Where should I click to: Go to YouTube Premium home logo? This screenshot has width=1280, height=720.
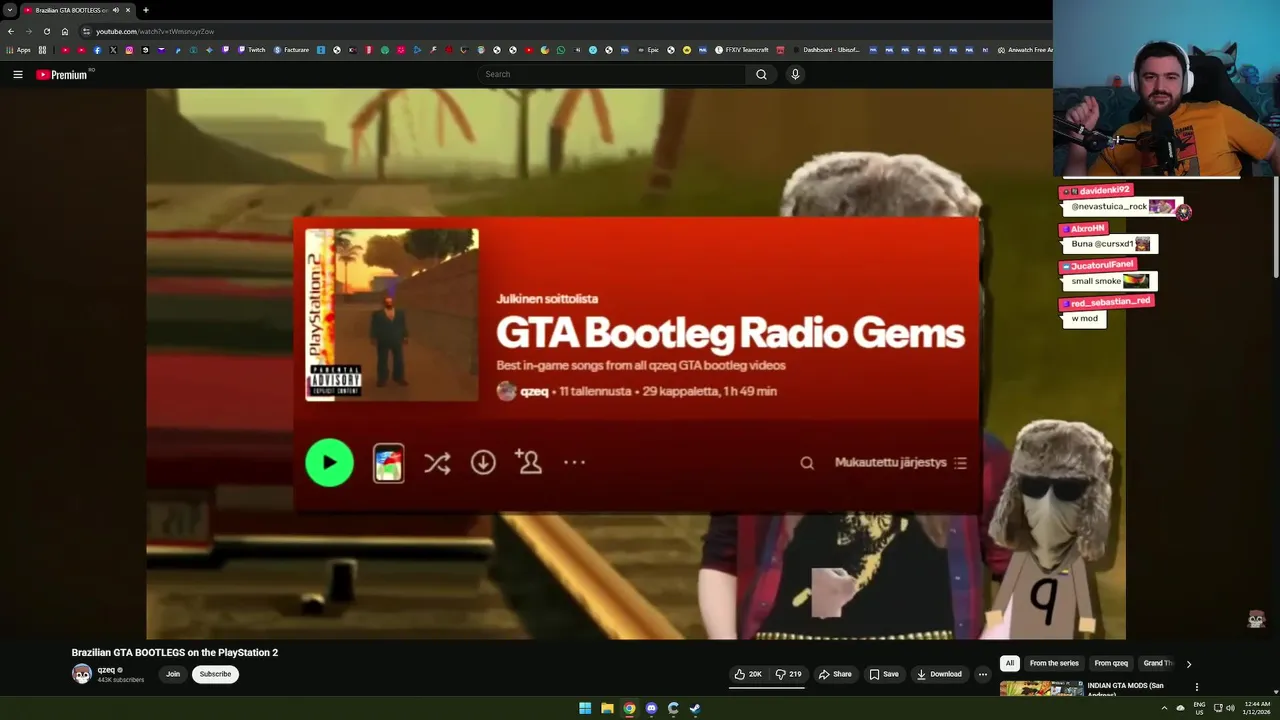click(62, 74)
